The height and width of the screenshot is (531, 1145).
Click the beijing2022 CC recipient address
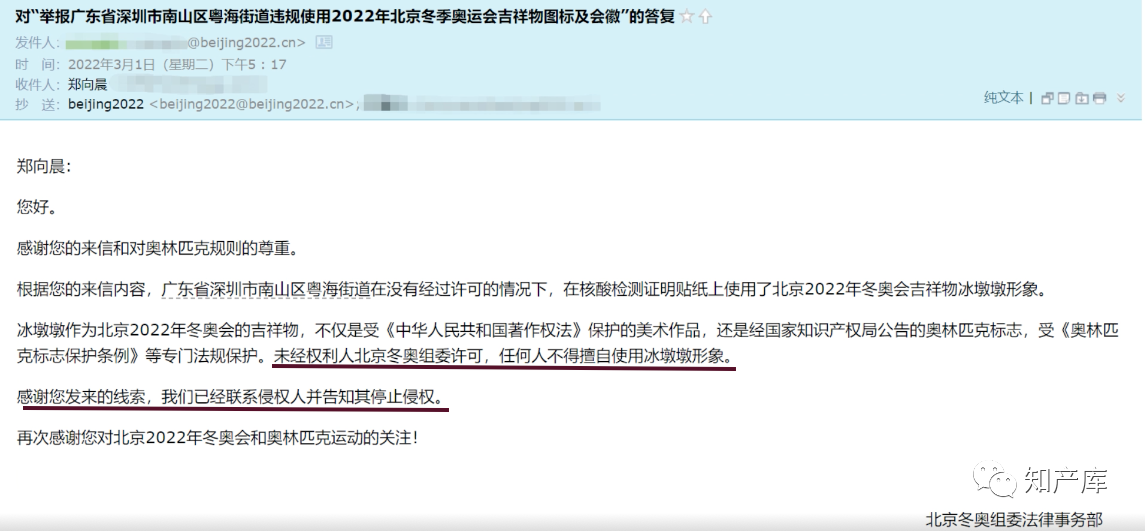click(212, 104)
